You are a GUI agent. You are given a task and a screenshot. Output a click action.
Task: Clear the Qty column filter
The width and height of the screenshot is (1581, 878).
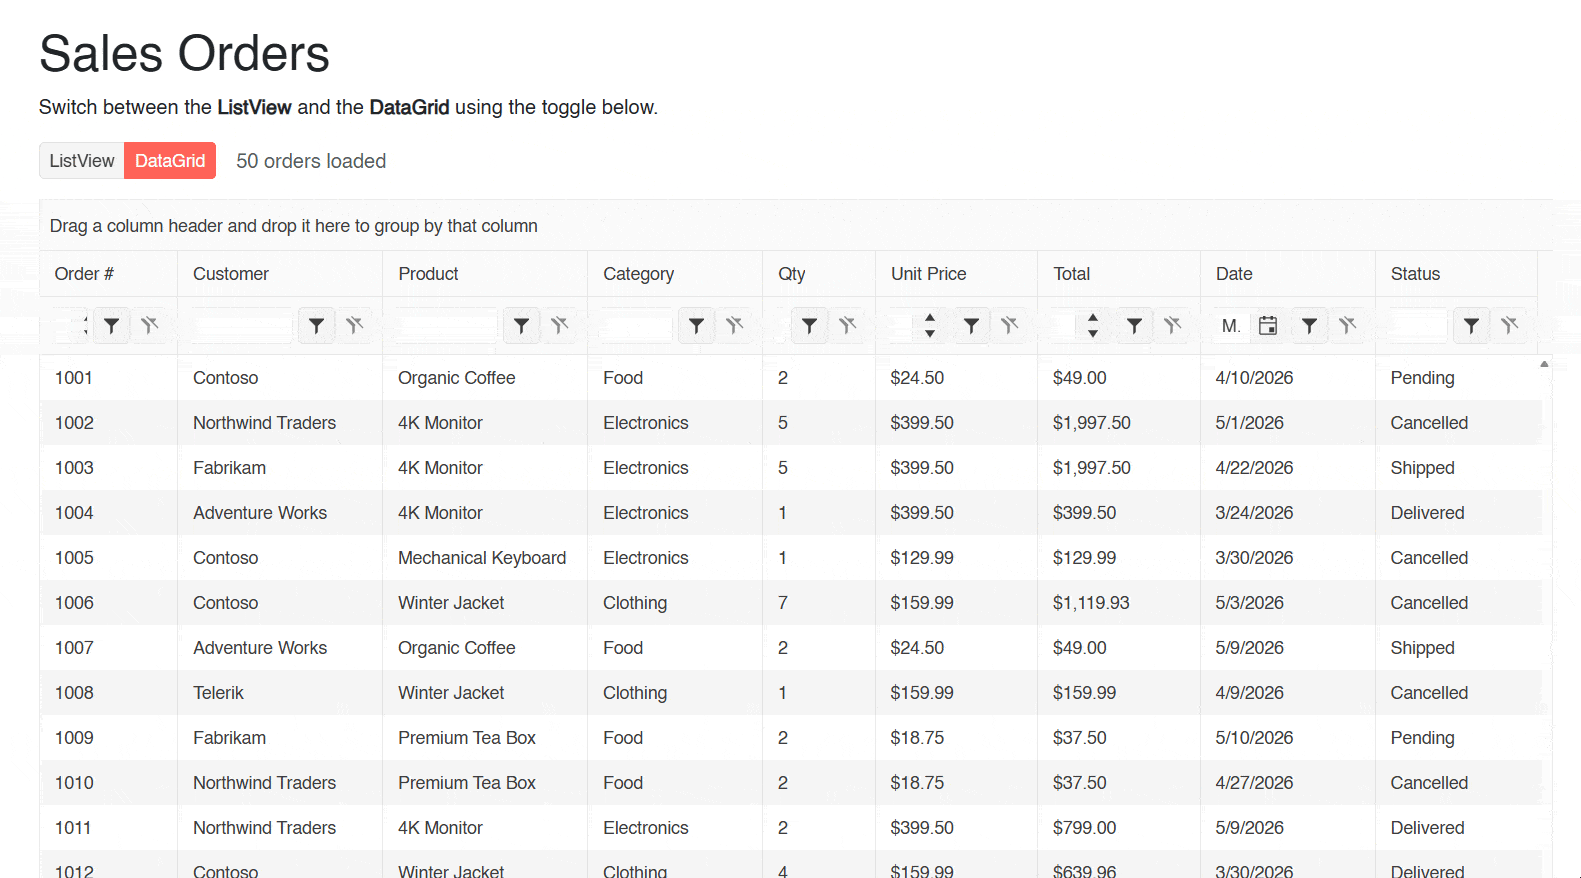(x=847, y=325)
